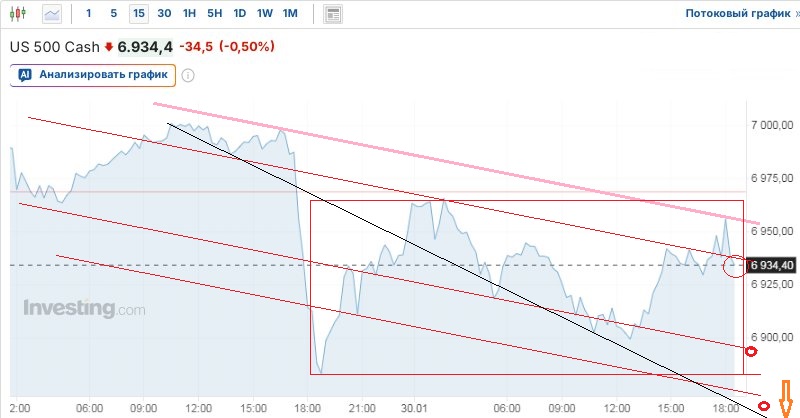Switch to the 30 minute interval
This screenshot has height=418, width=800.
click(x=164, y=14)
